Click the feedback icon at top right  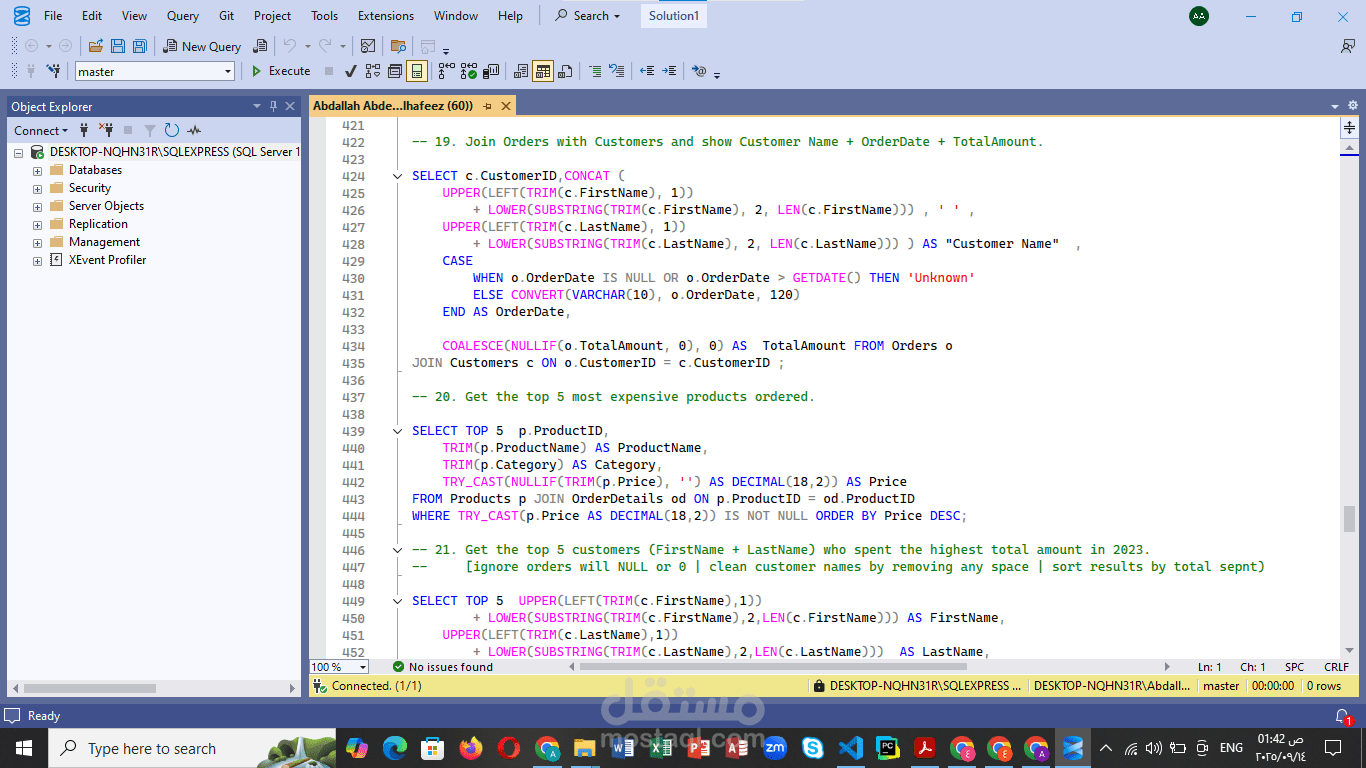coord(1348,46)
